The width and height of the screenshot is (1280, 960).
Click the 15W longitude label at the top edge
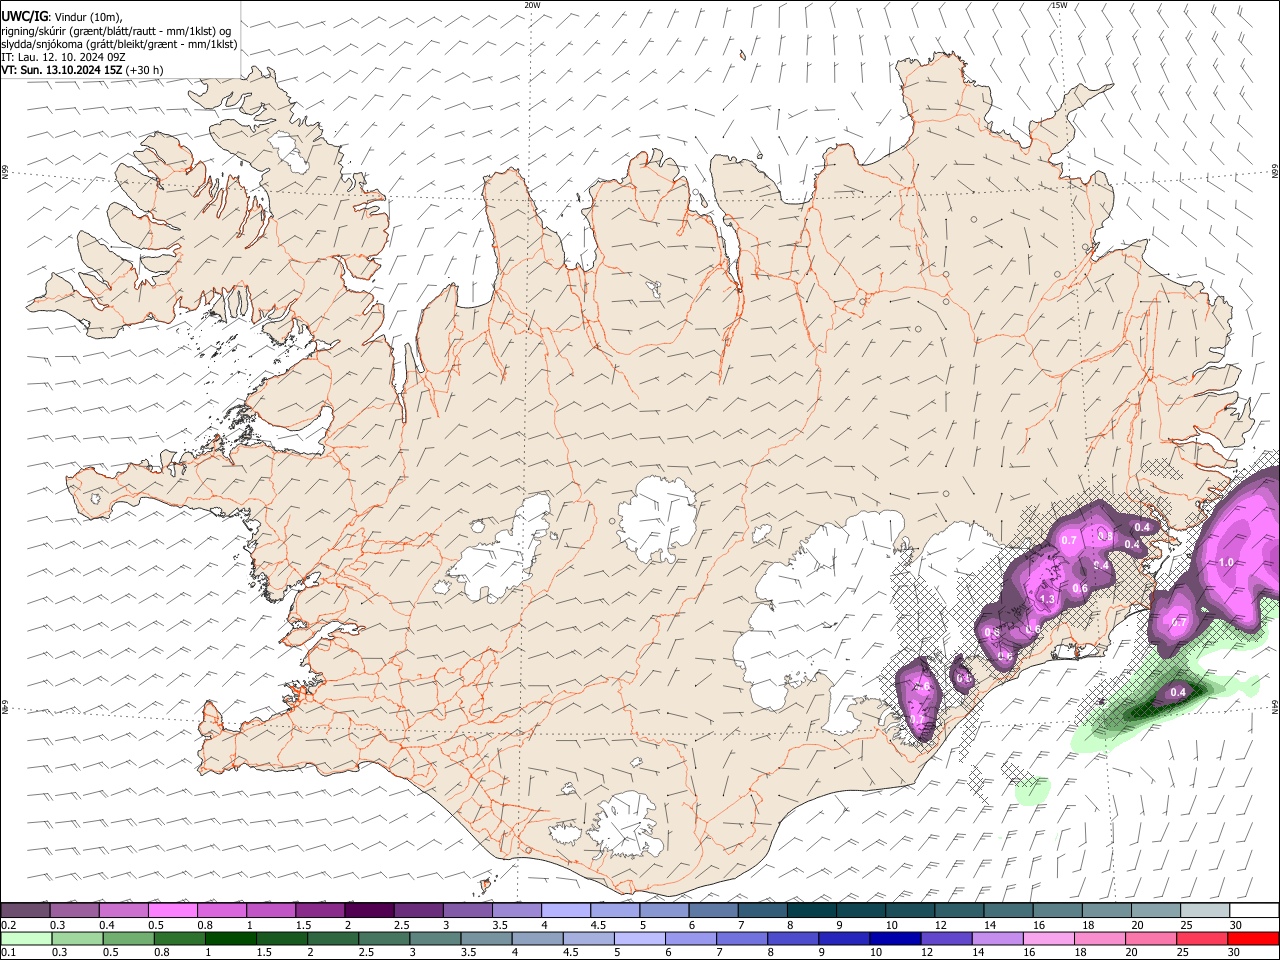point(1059,5)
